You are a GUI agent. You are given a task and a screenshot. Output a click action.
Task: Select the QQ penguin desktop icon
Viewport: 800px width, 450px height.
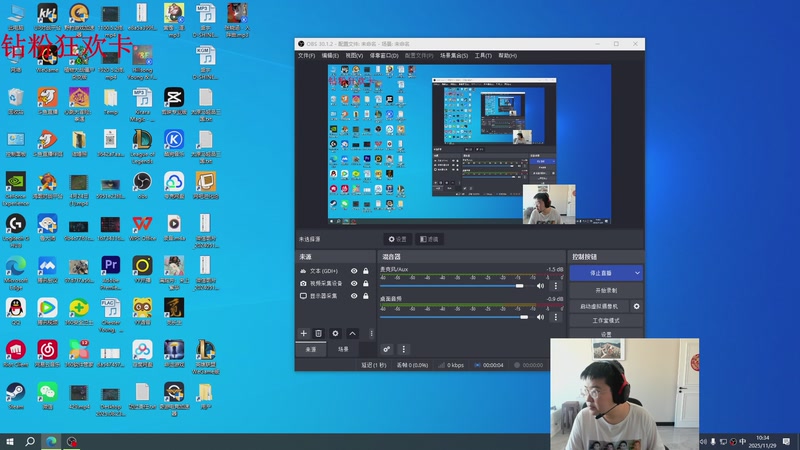tap(16, 312)
